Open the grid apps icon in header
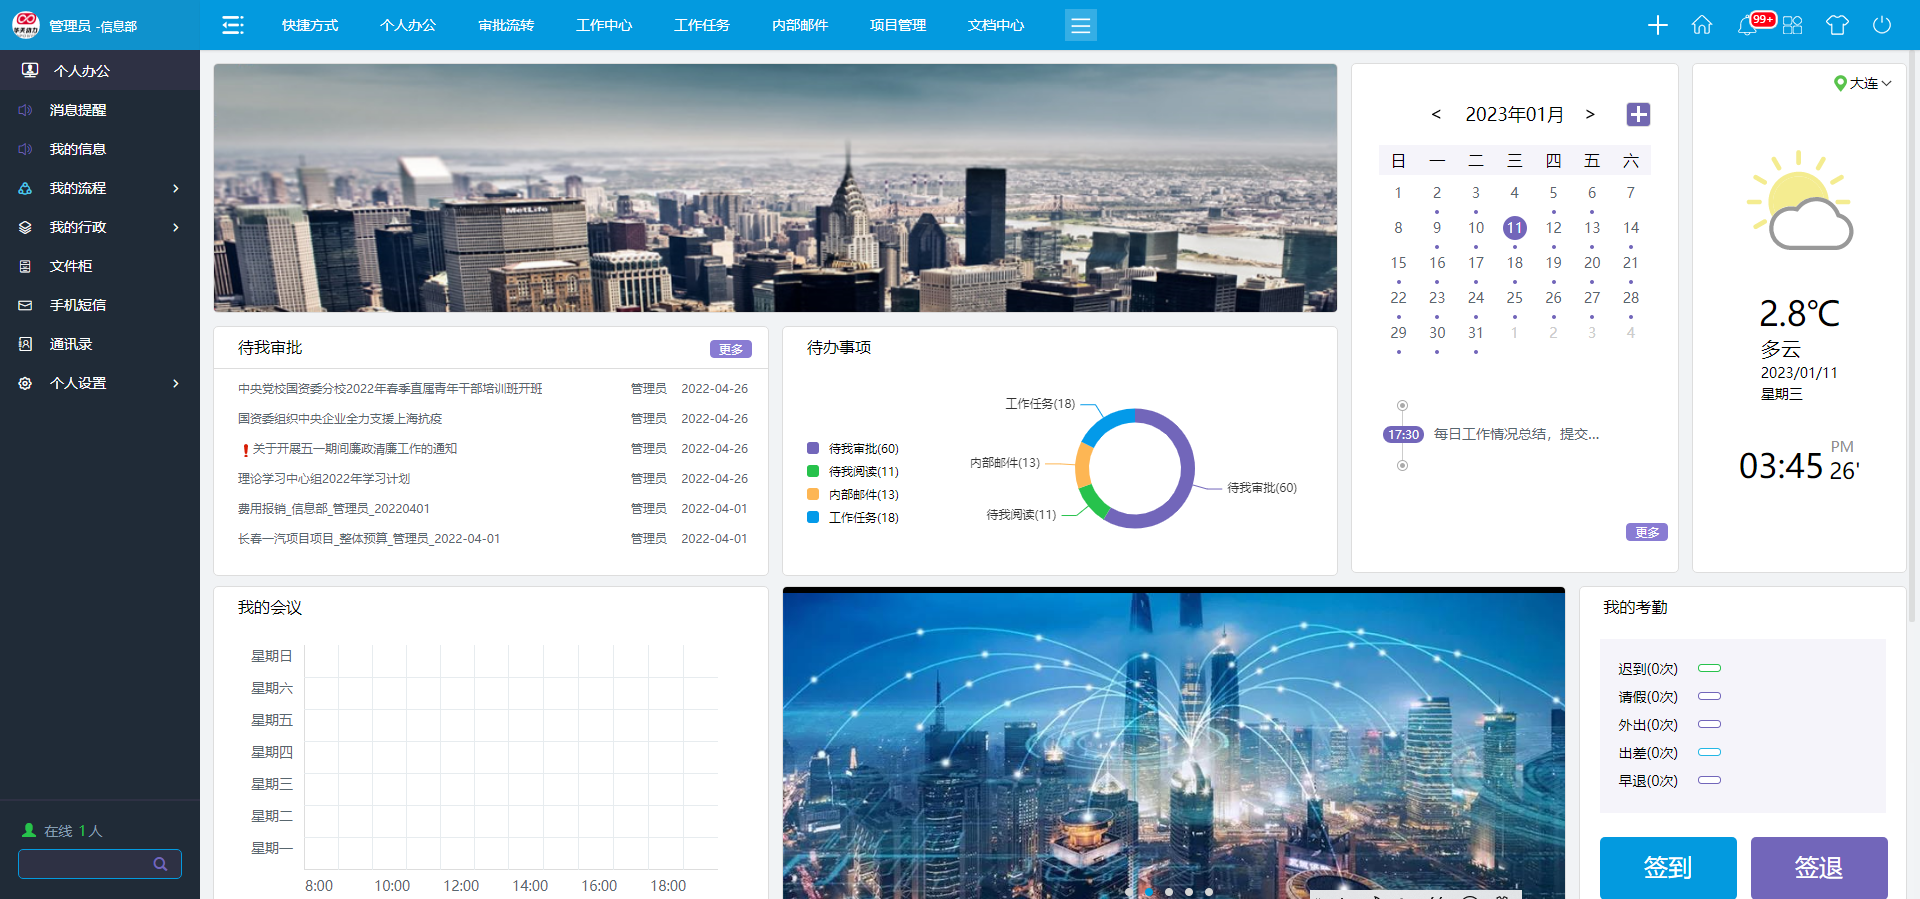The image size is (1920, 899). pos(1792,25)
